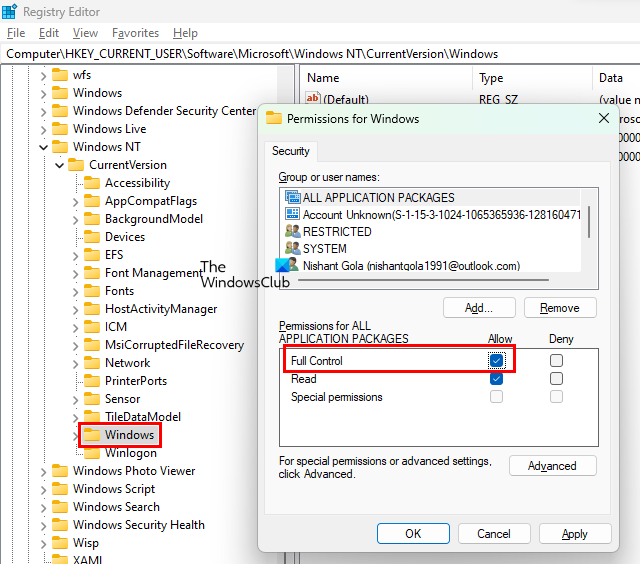Image resolution: width=640 pixels, height=564 pixels.
Task: Open the Help menu
Action: [185, 33]
